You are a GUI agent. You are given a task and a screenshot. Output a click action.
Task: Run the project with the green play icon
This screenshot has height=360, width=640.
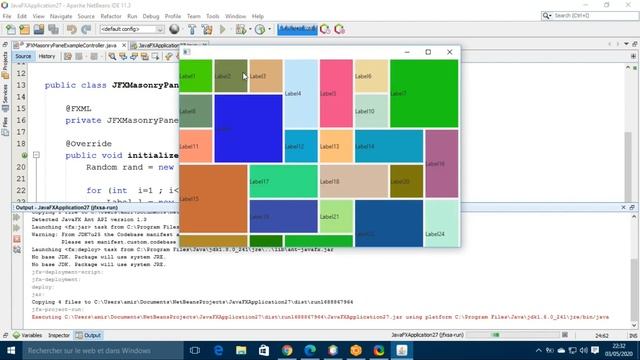pyautogui.click(x=223, y=29)
